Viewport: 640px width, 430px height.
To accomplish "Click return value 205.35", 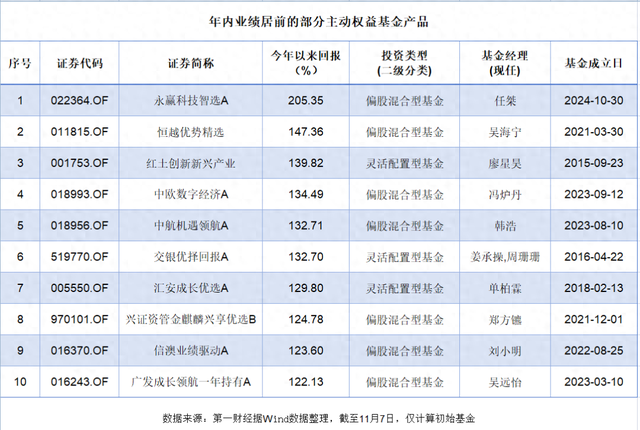I will pyautogui.click(x=306, y=100).
